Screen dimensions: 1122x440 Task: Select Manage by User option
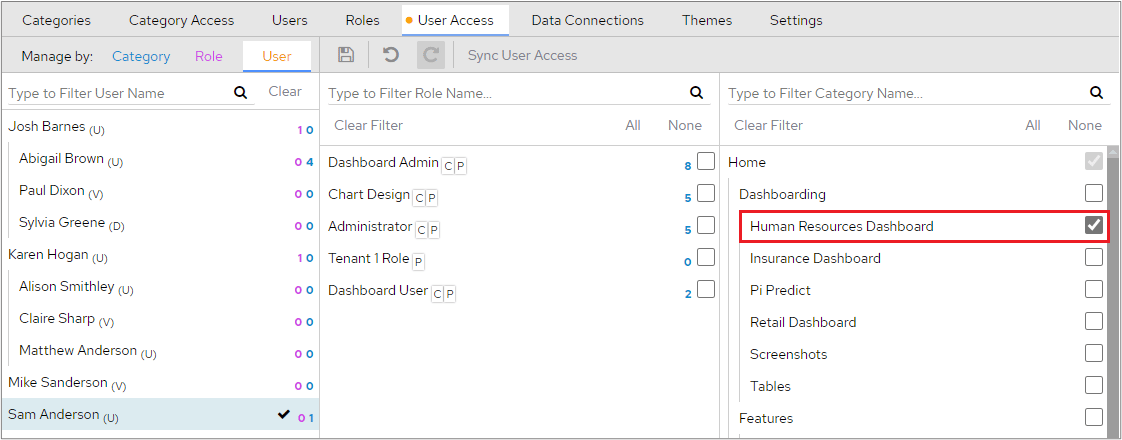277,56
